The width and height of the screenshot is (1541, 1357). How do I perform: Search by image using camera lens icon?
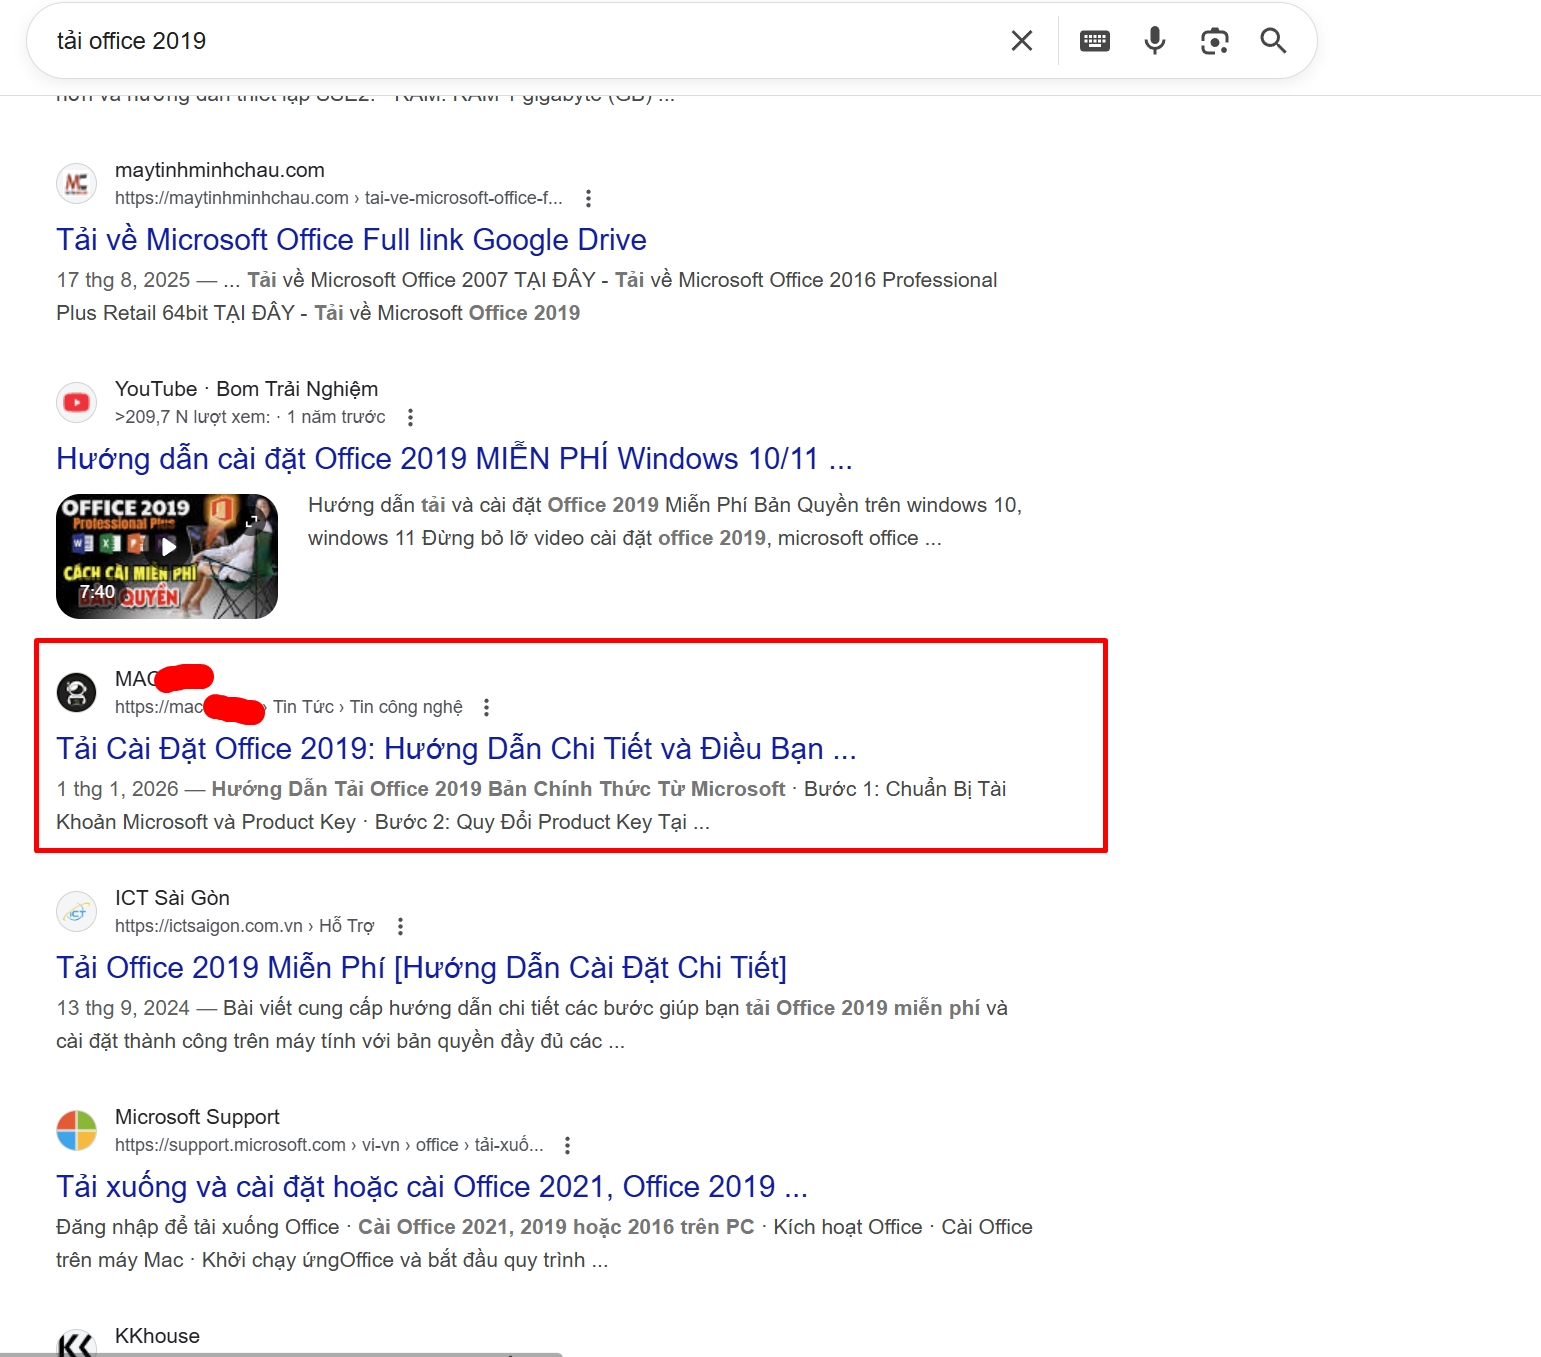pos(1214,41)
